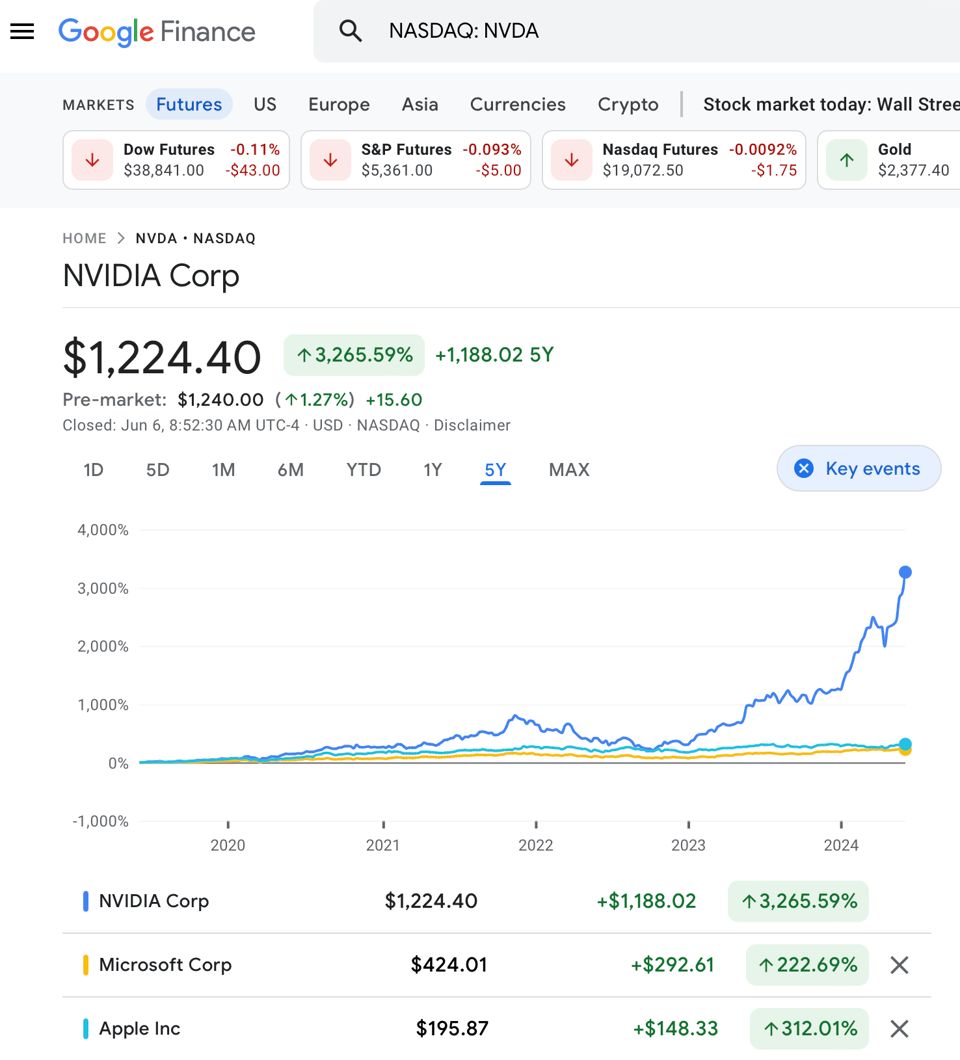Open the Gold price card
Screen dimensions: 960x1060
[888, 160]
